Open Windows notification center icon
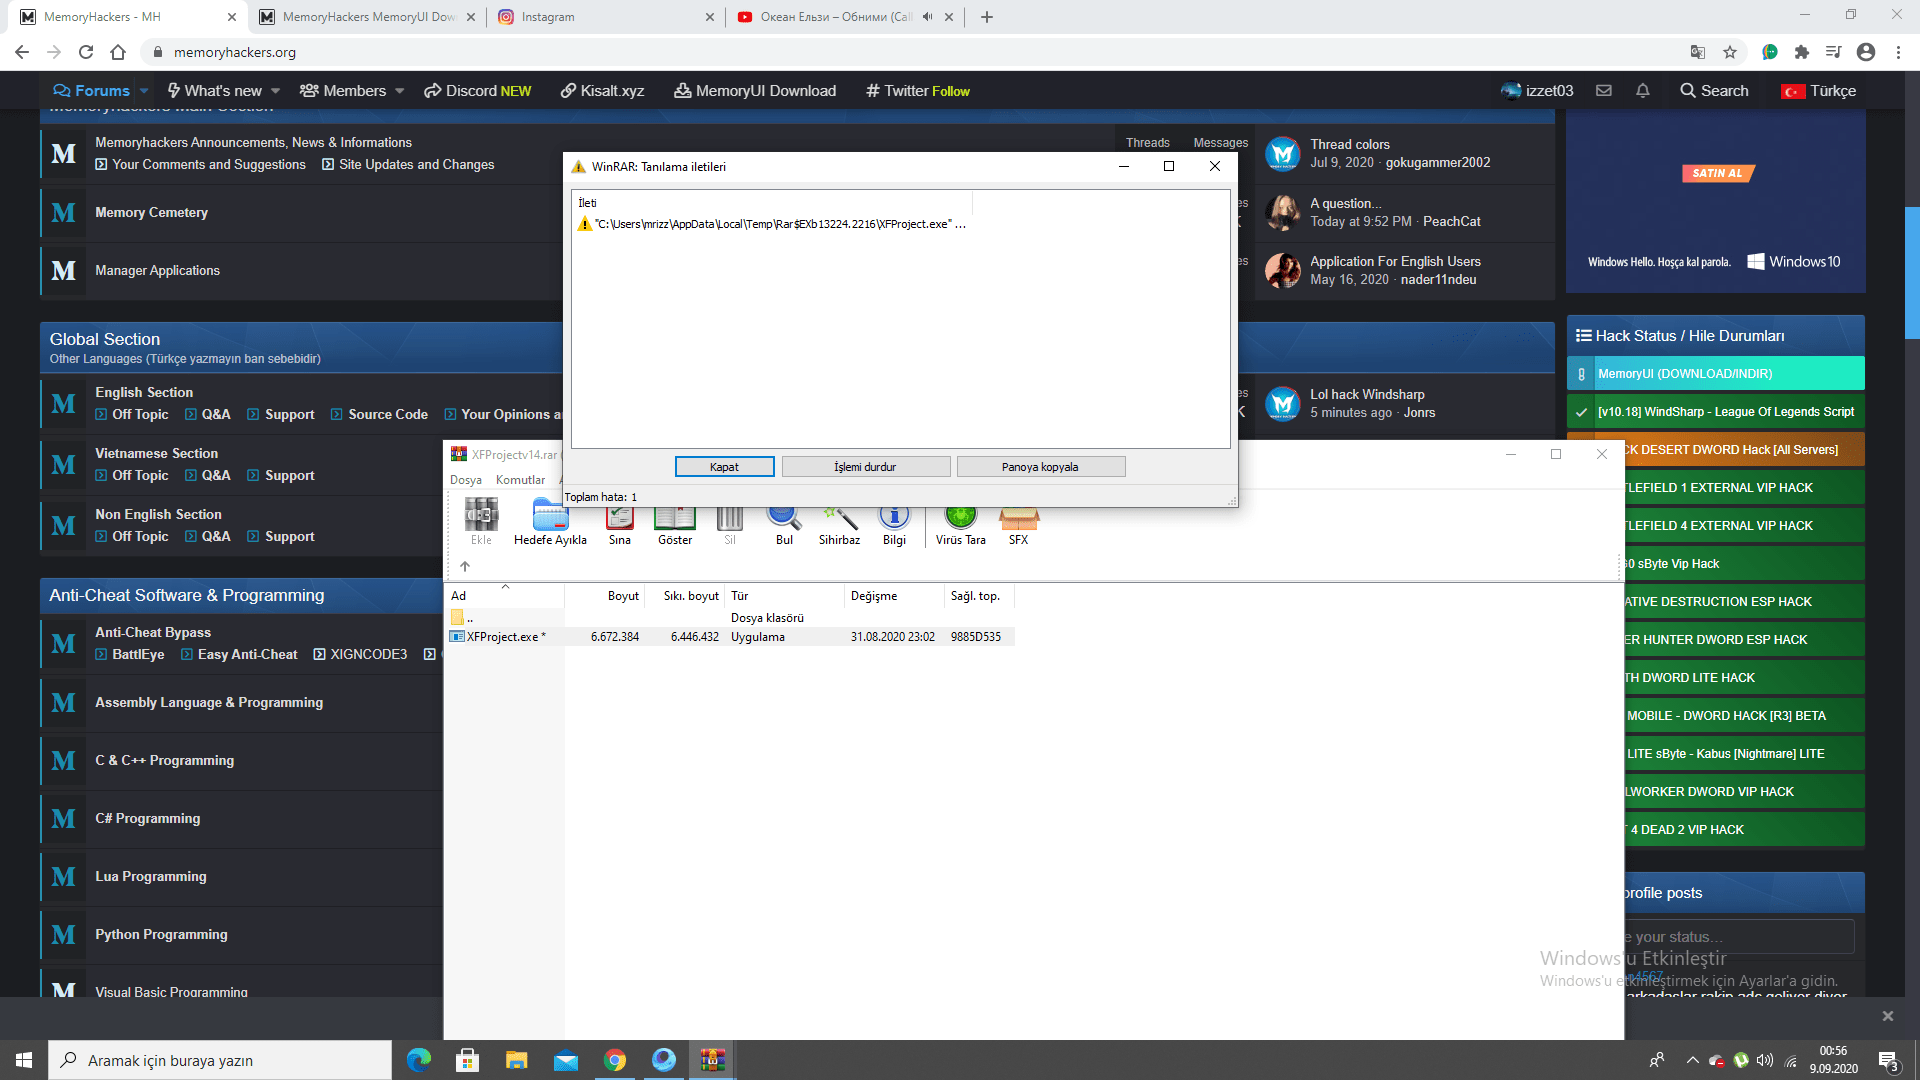 [1887, 1060]
